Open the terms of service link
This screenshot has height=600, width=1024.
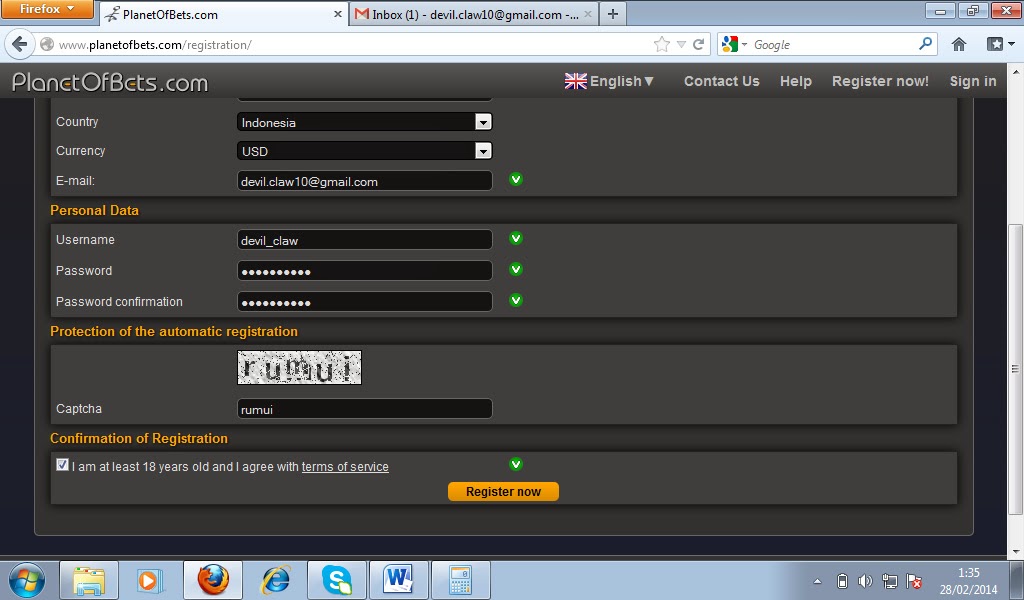coord(345,467)
